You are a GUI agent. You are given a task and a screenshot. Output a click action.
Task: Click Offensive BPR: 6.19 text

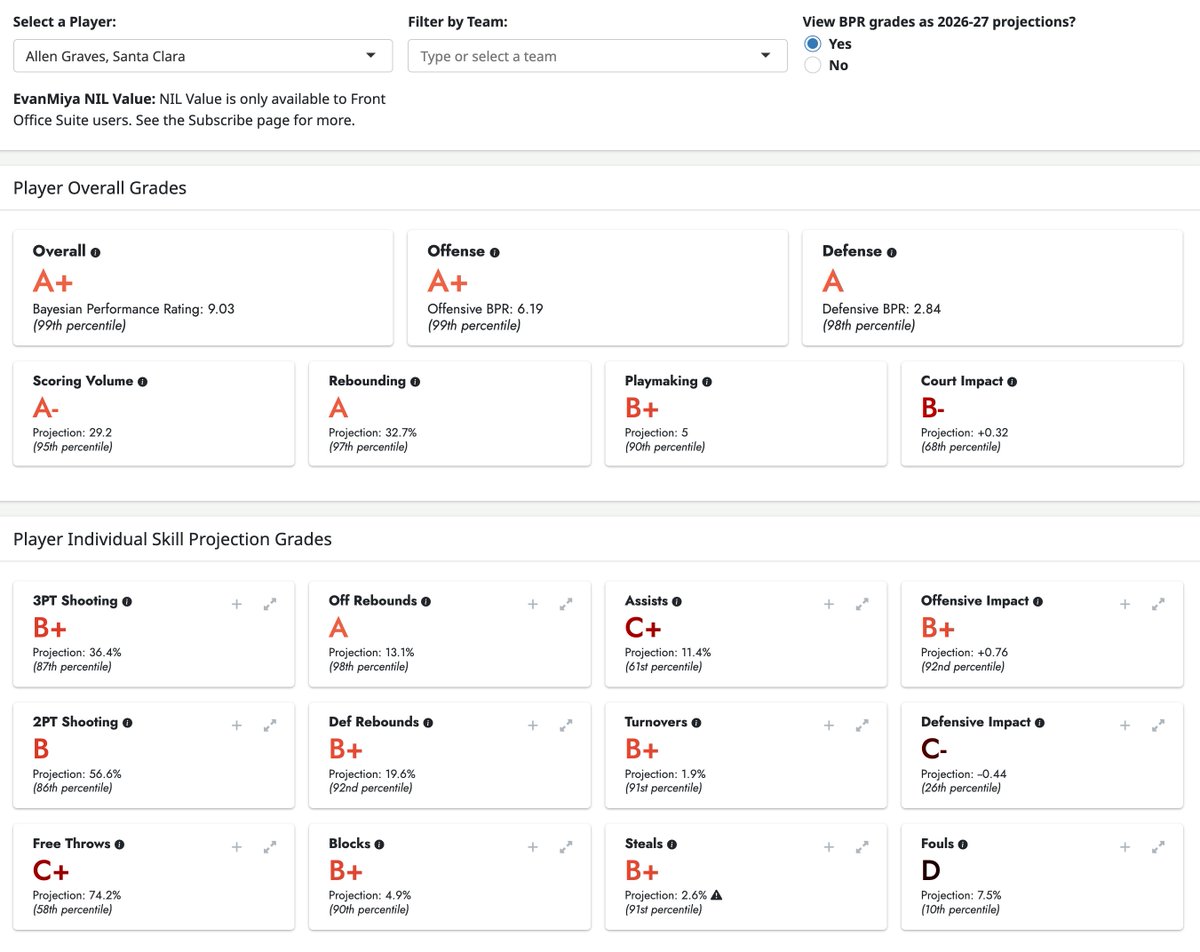485,309
